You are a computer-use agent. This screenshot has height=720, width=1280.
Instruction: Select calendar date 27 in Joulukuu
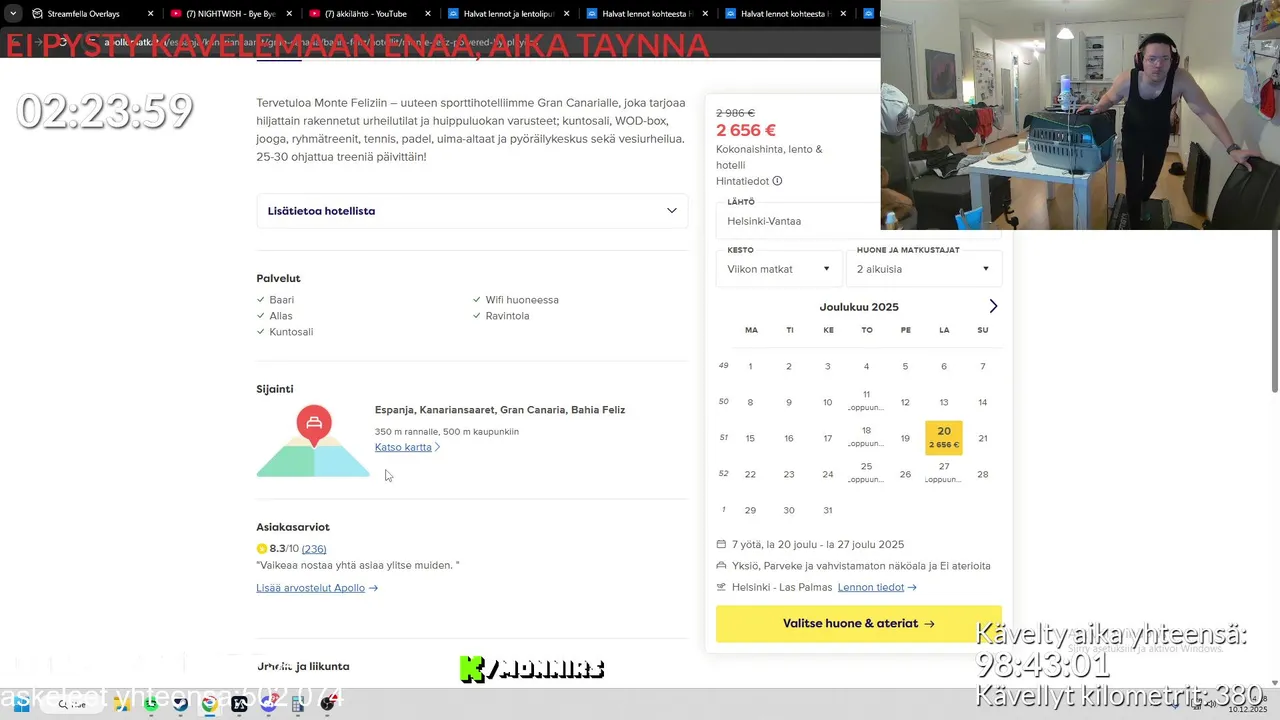point(944,472)
